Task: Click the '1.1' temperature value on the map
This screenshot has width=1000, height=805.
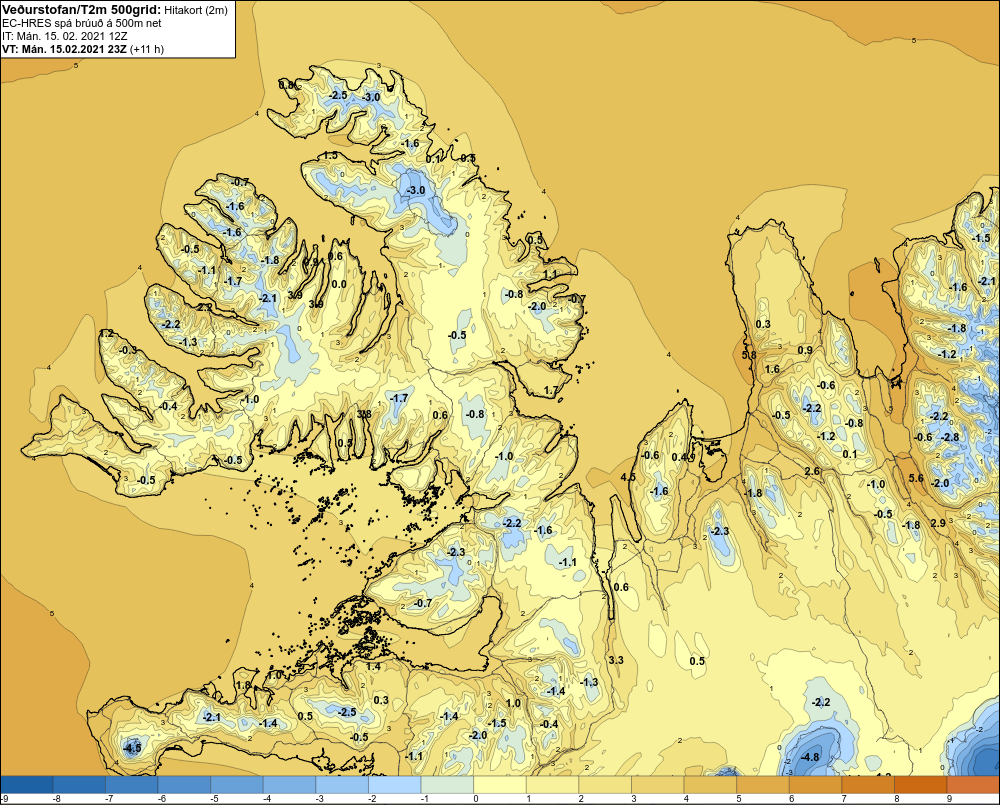Action: pos(550,274)
